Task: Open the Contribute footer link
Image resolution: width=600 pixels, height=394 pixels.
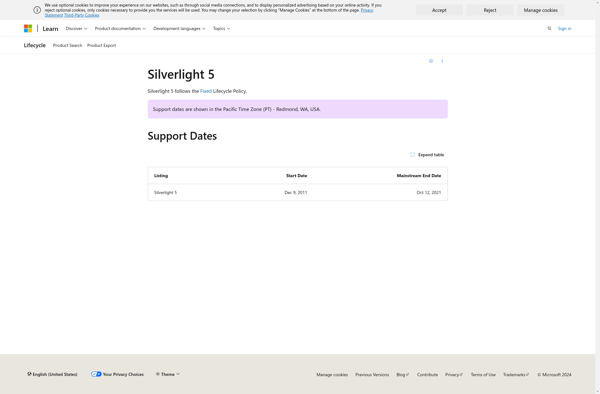Action: pos(427,374)
